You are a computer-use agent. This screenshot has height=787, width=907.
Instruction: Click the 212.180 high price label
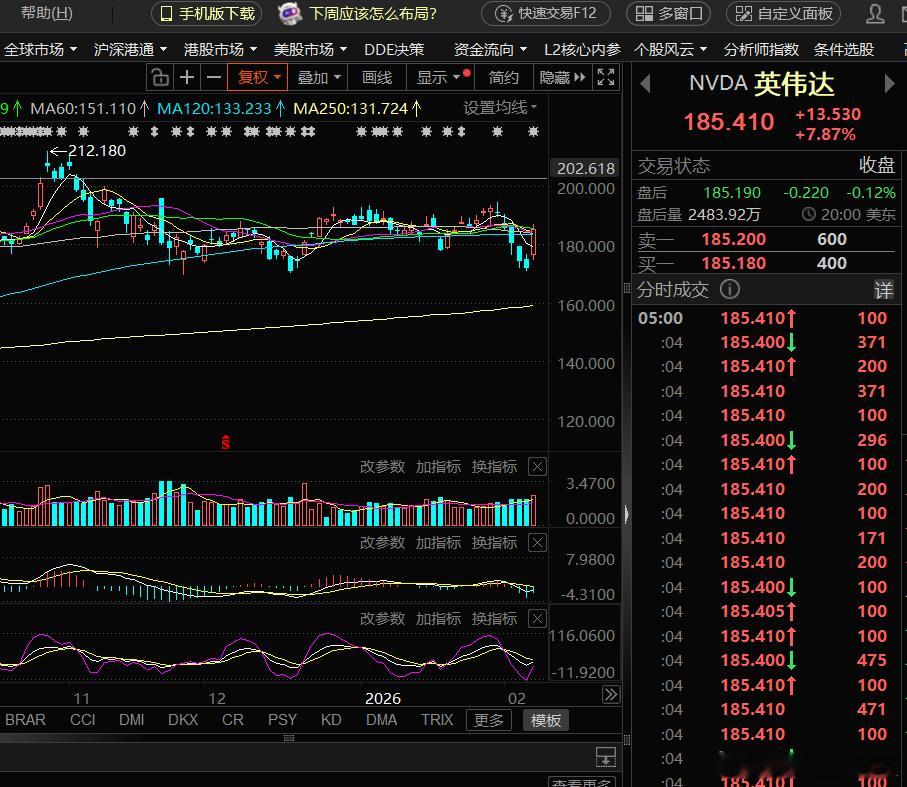point(97,150)
